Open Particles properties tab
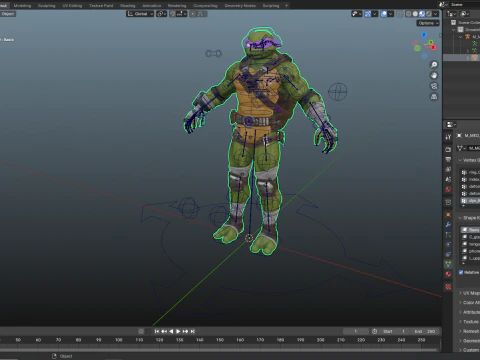The width and height of the screenshot is (480, 360). 448,235
